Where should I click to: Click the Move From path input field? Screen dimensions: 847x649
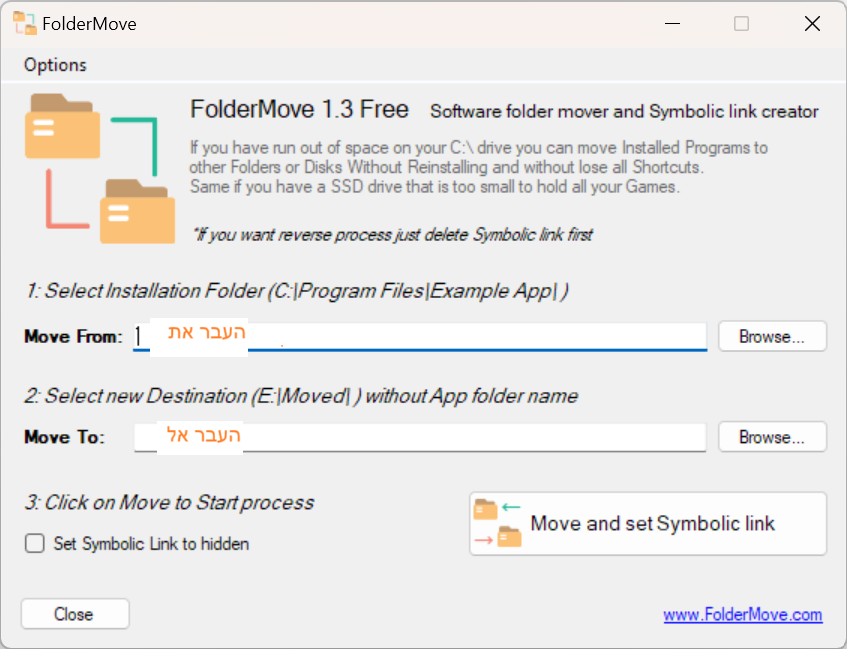point(420,337)
